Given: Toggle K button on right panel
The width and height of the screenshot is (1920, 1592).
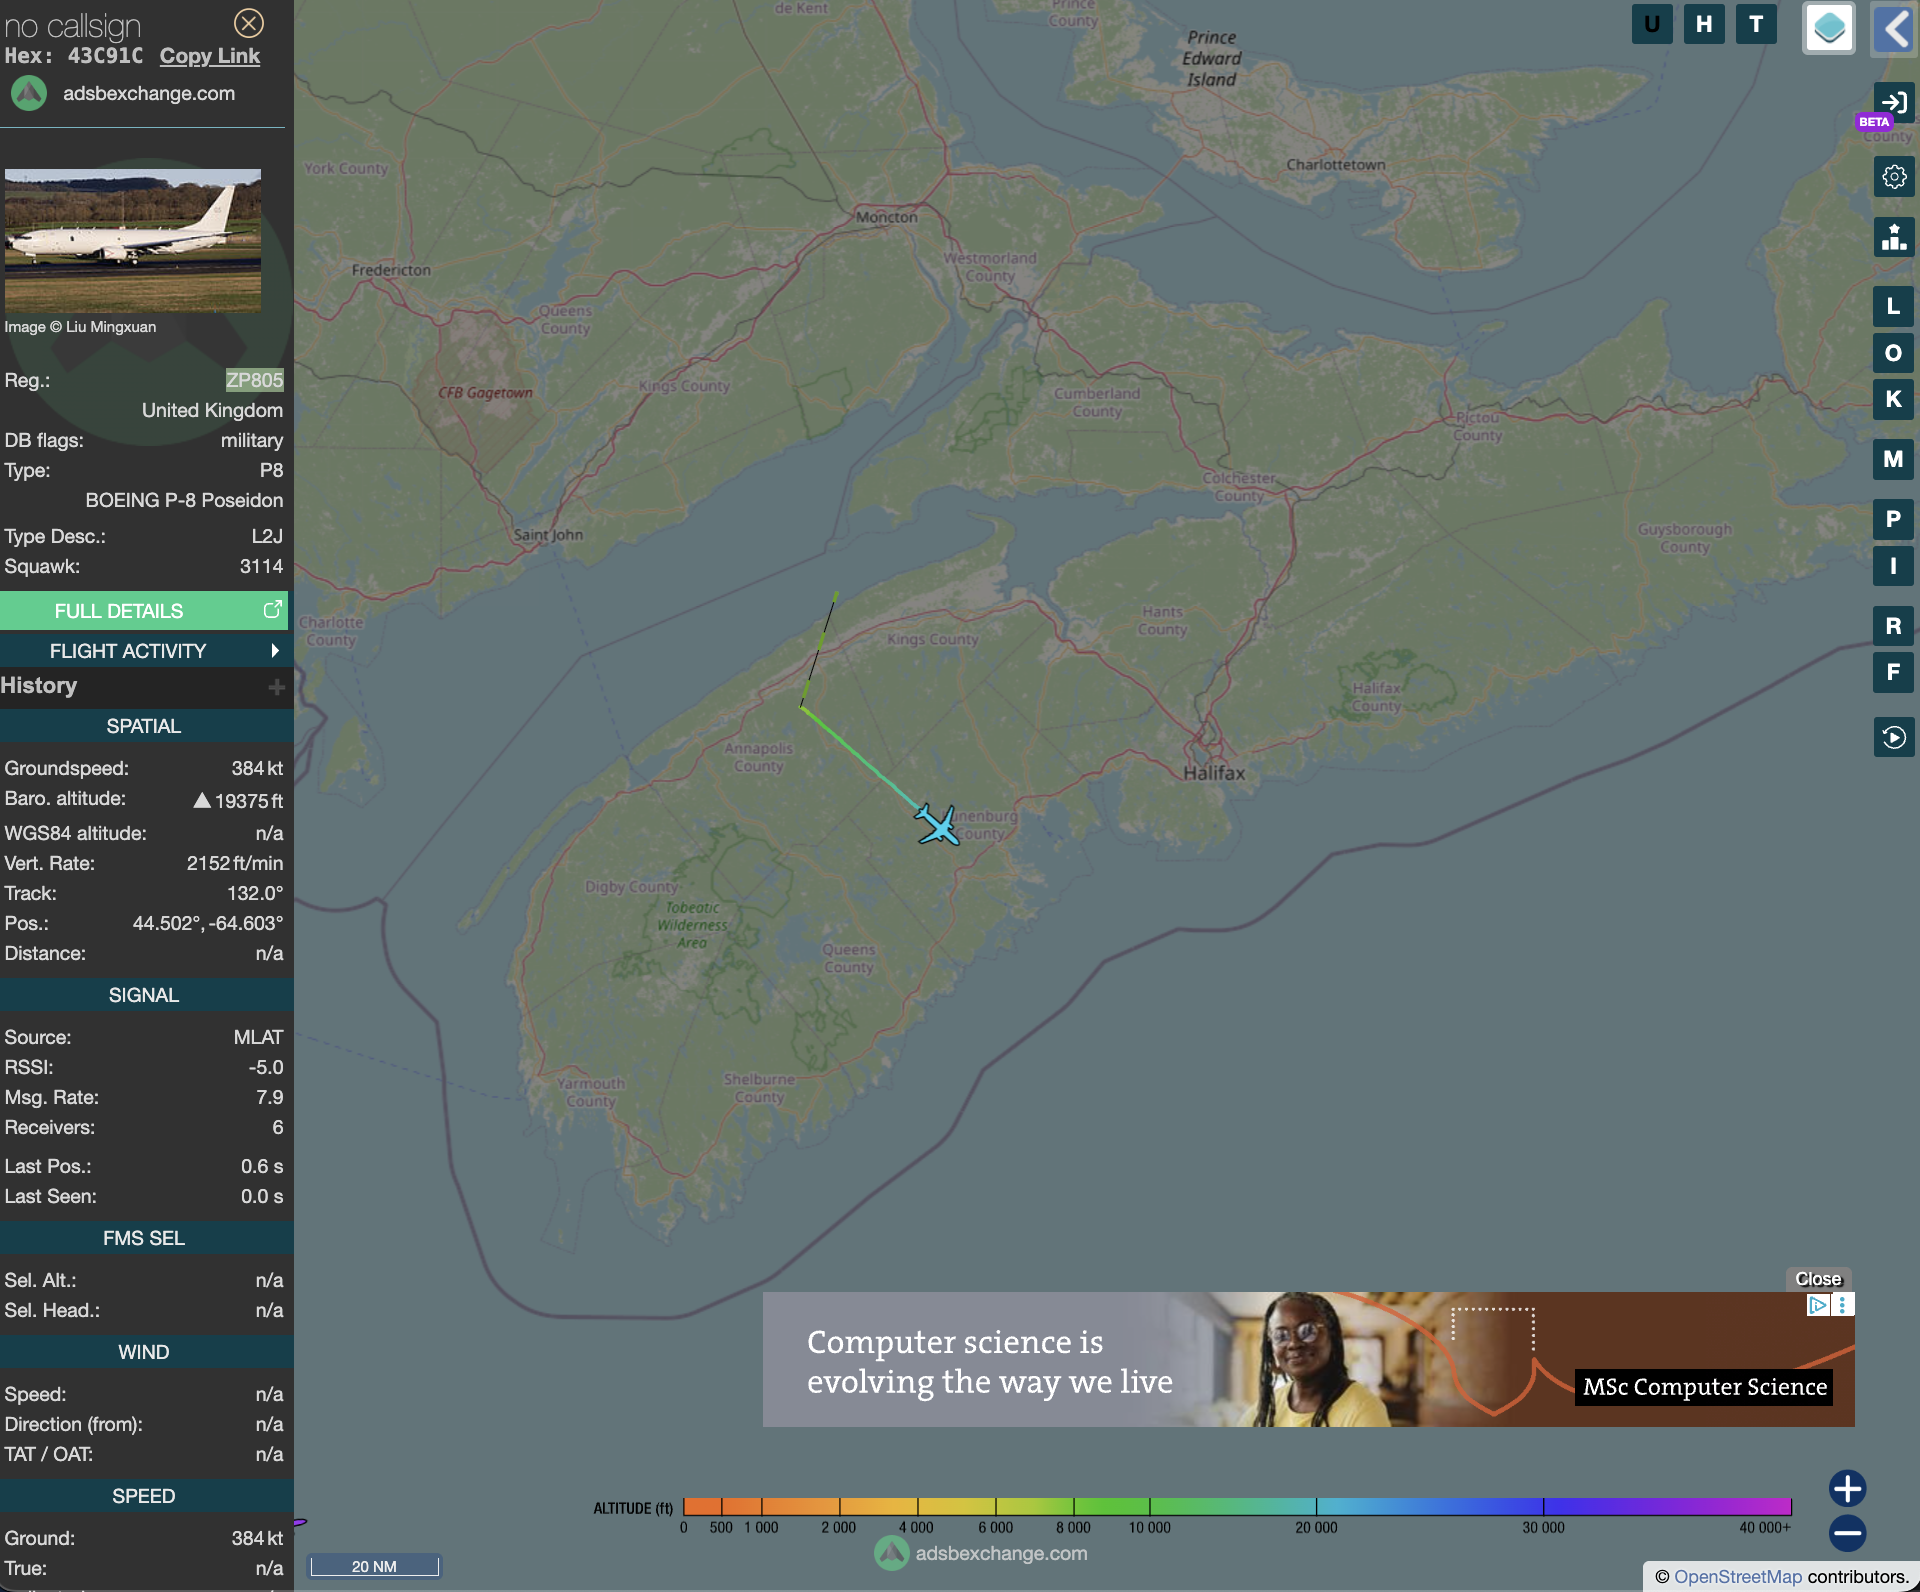Looking at the screenshot, I should click(1894, 399).
